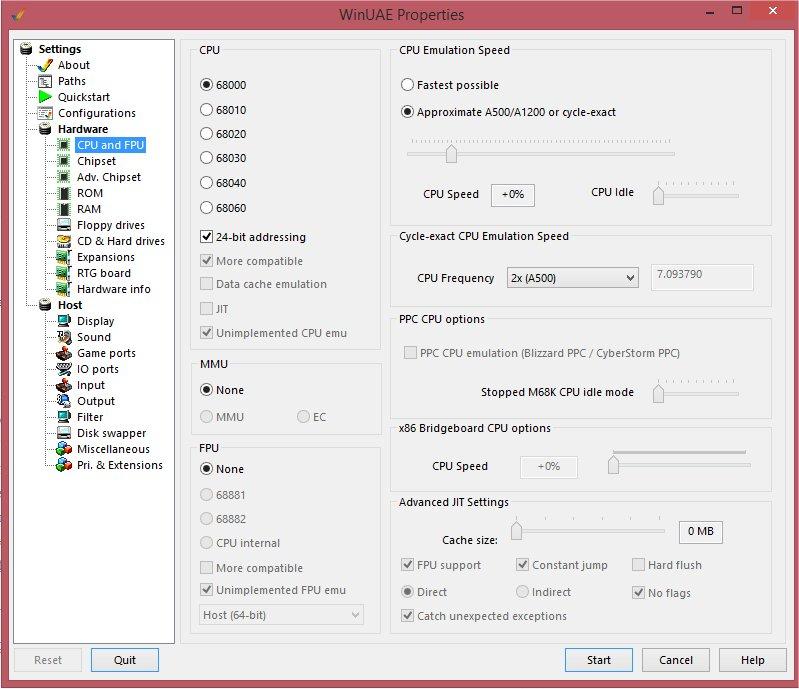Click the CD & Hard drives icon
799x689 pixels.
point(64,241)
